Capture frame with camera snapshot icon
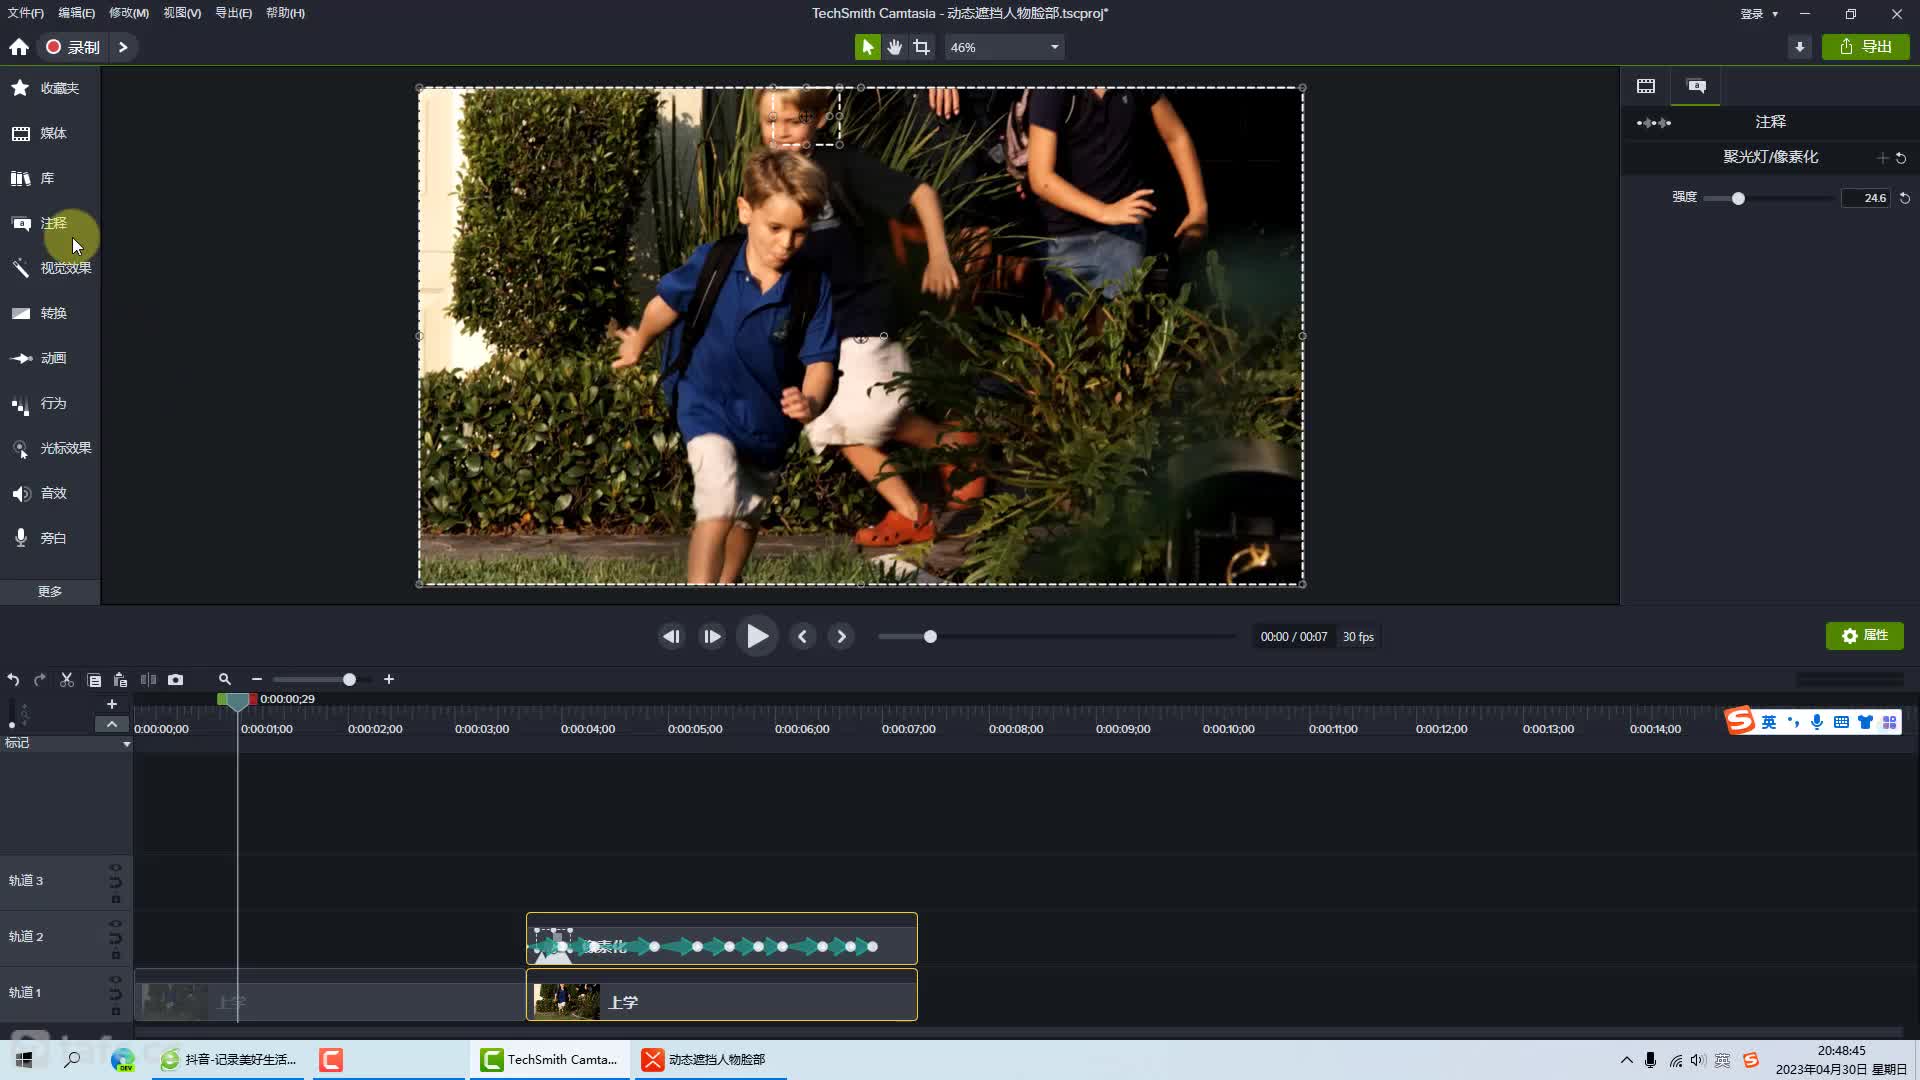The image size is (1920, 1080). 175,680
